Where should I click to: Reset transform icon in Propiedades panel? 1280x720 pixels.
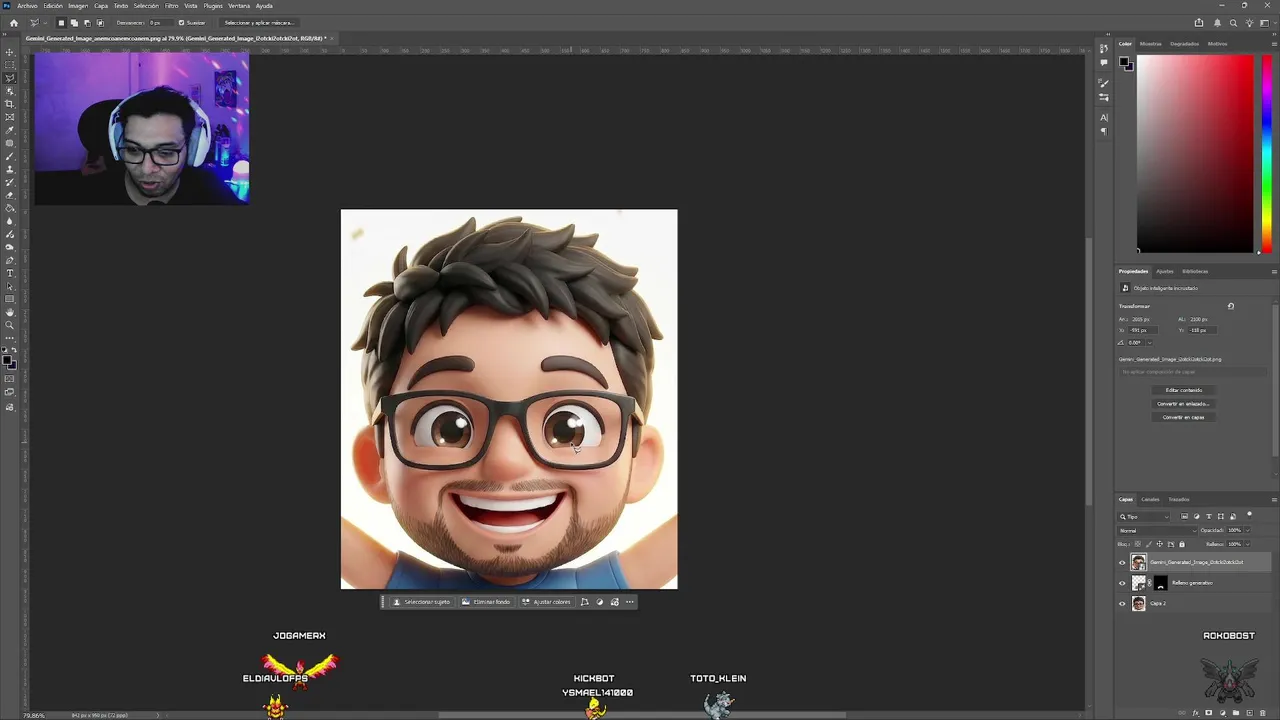[1231, 306]
